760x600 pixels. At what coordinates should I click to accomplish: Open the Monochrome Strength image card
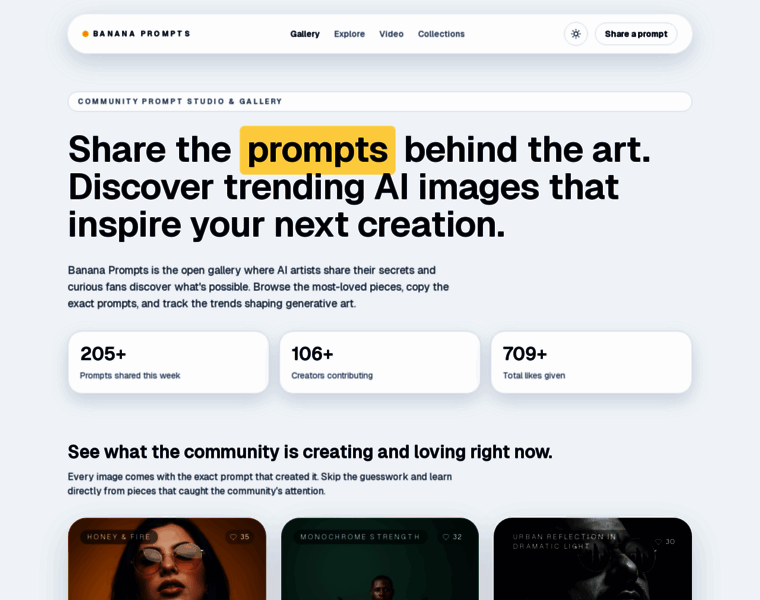click(380, 559)
